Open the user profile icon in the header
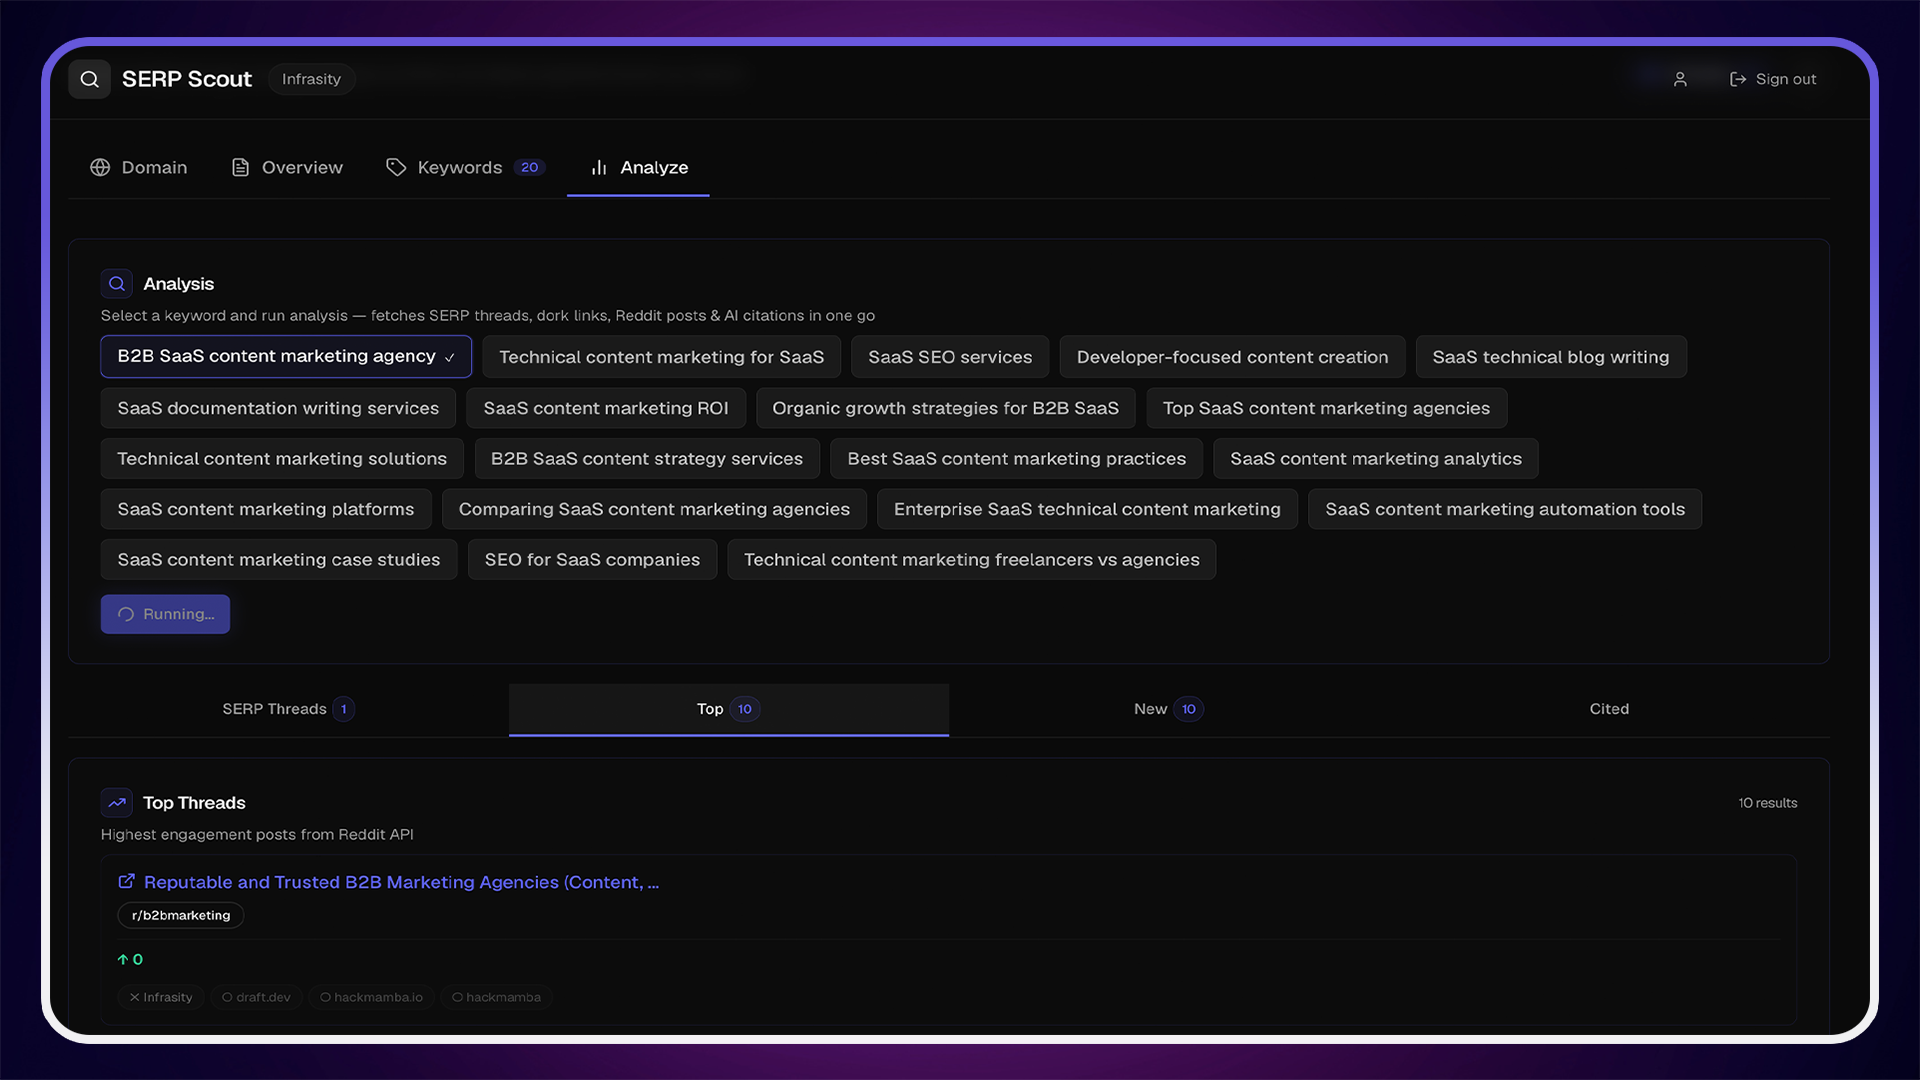Image resolution: width=1920 pixels, height=1080 pixels. coord(1680,79)
